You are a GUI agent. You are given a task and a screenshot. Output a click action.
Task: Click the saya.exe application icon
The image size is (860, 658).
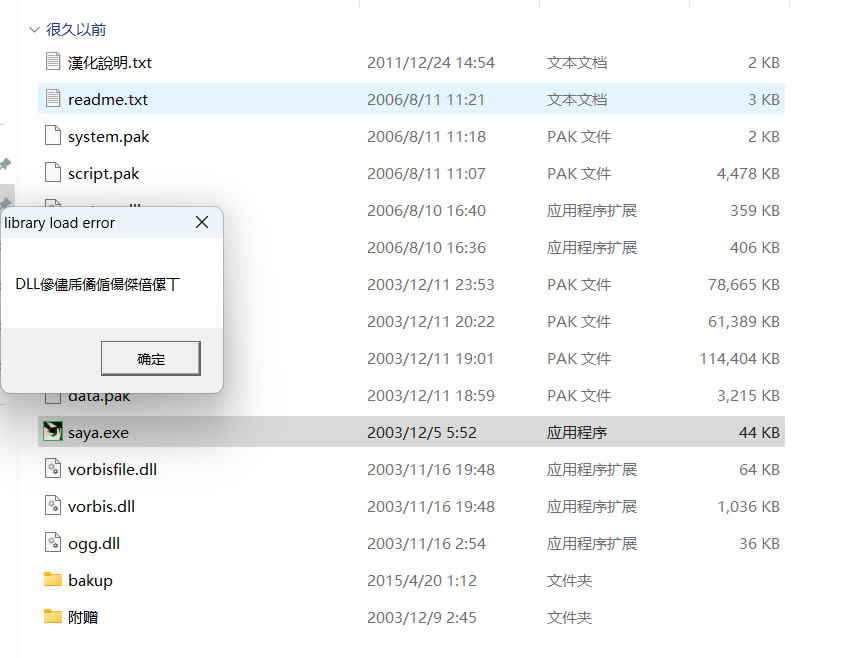[x=53, y=432]
